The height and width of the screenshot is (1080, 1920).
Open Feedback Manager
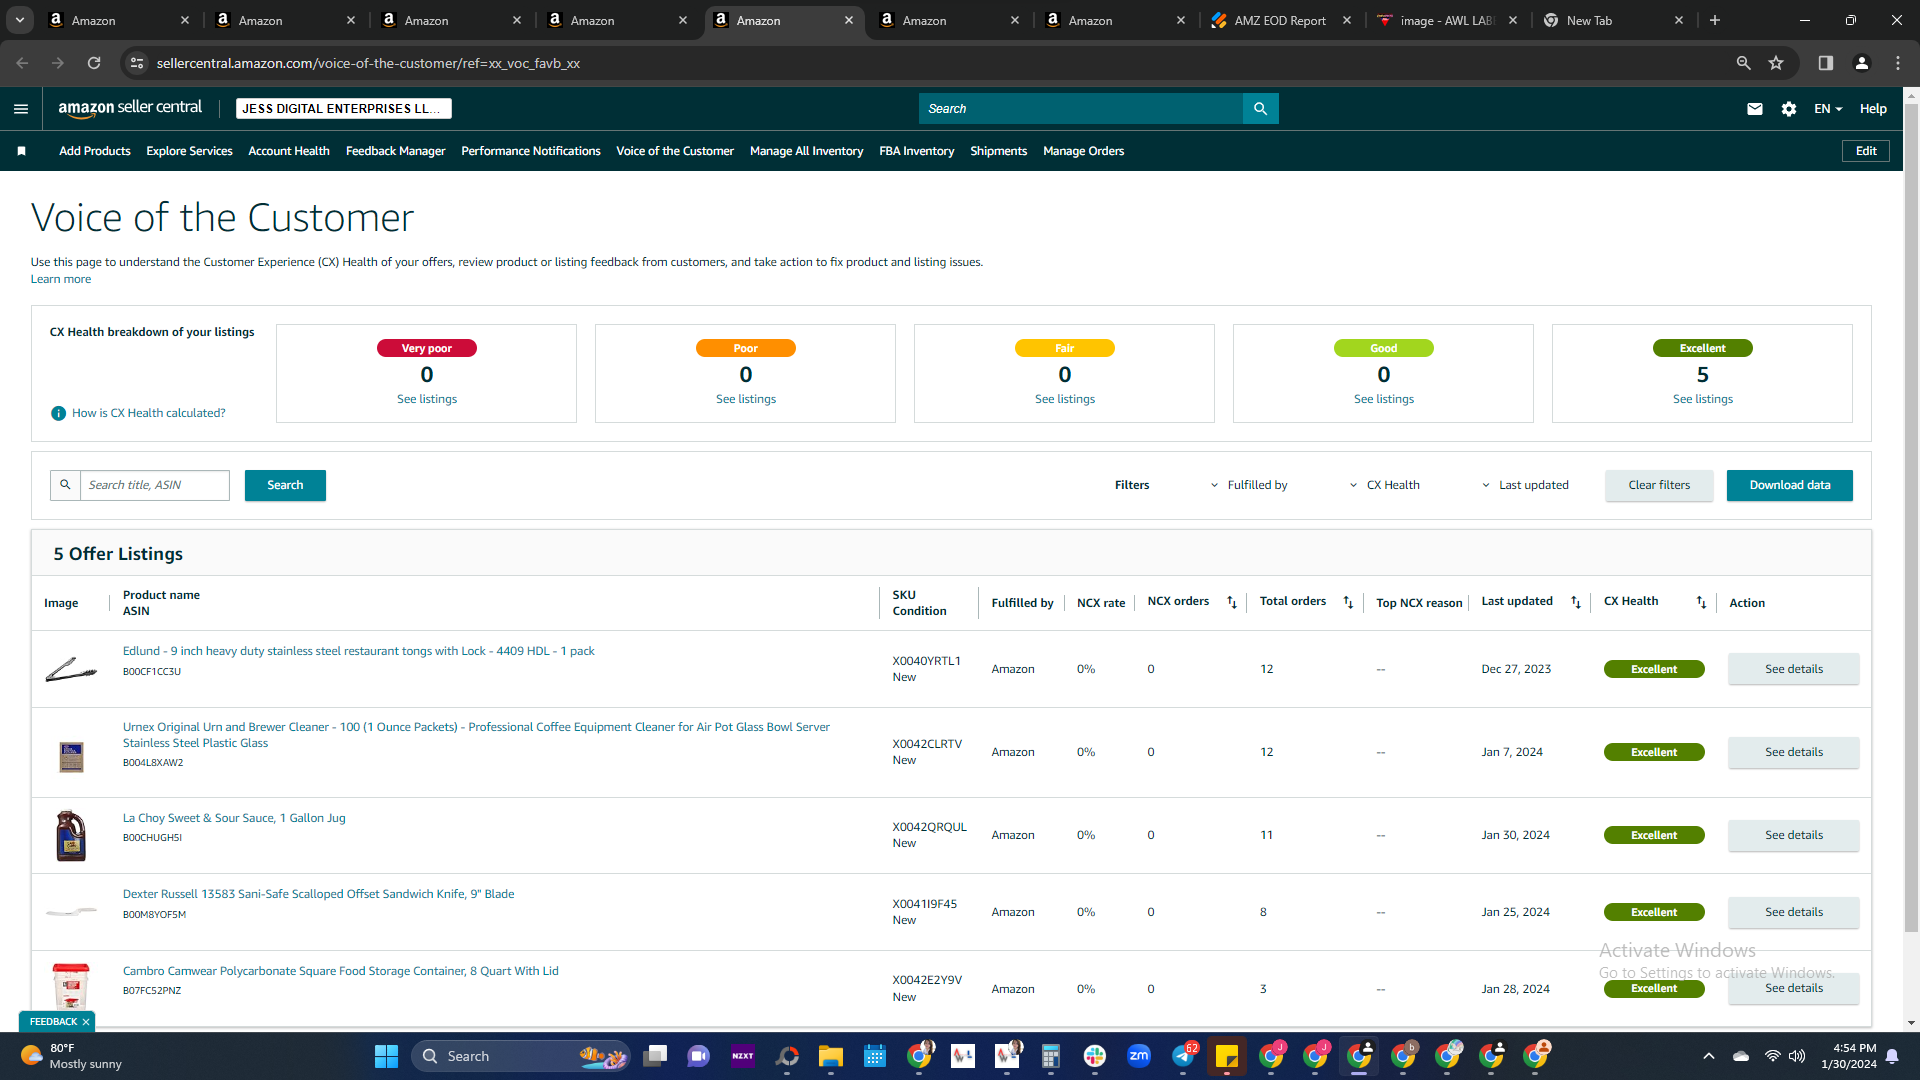coord(395,151)
